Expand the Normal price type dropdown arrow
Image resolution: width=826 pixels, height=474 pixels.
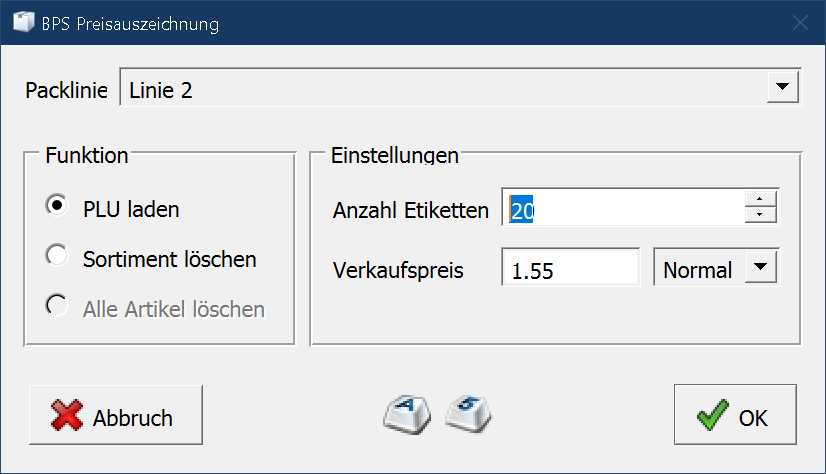point(761,268)
